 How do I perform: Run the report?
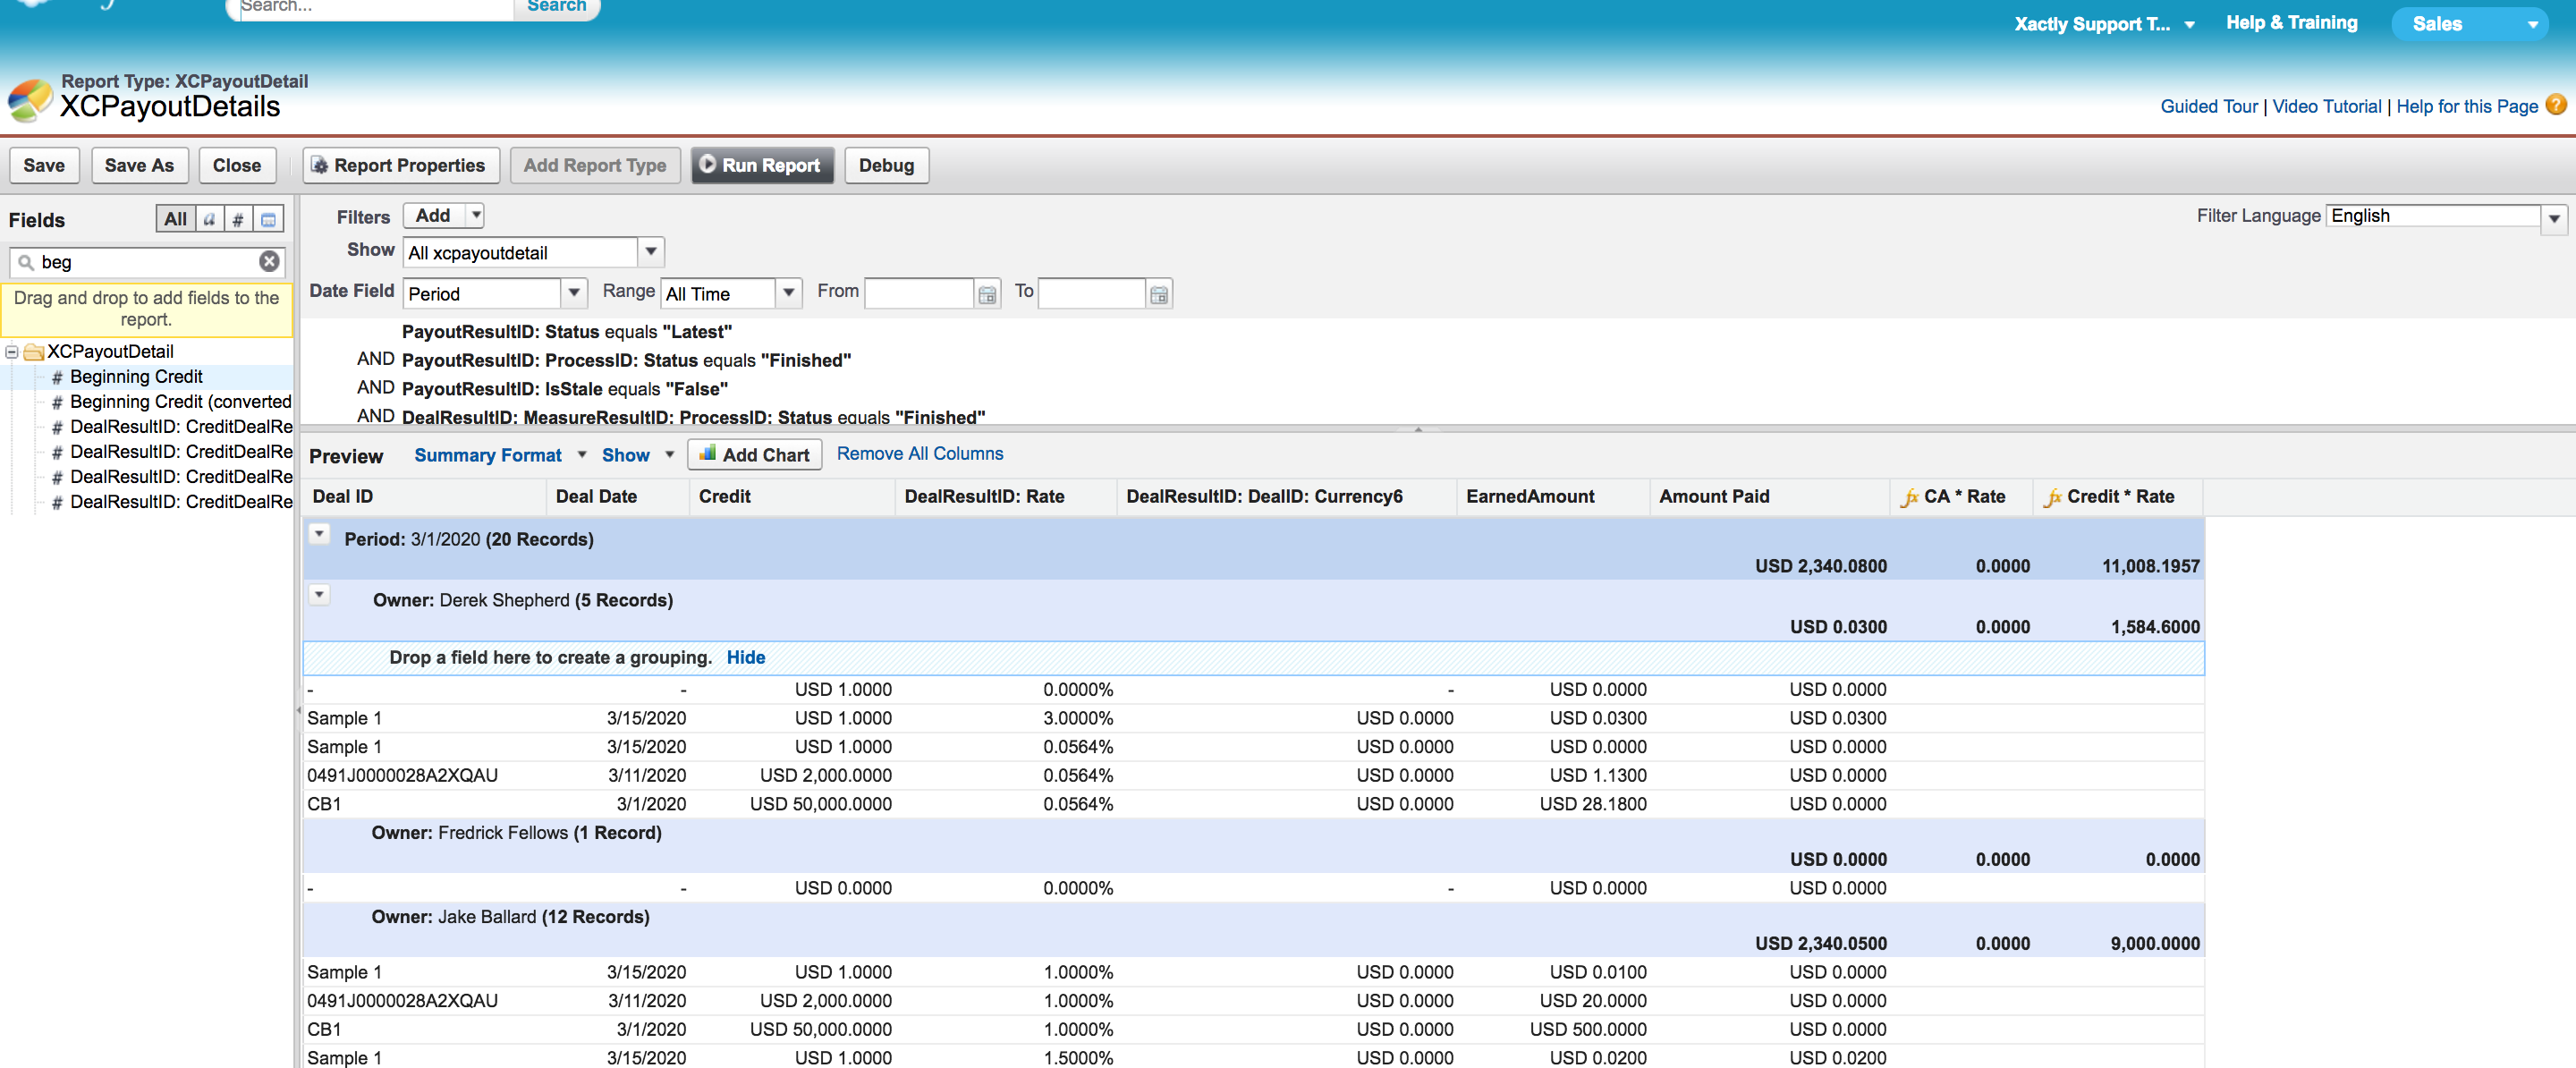[761, 165]
